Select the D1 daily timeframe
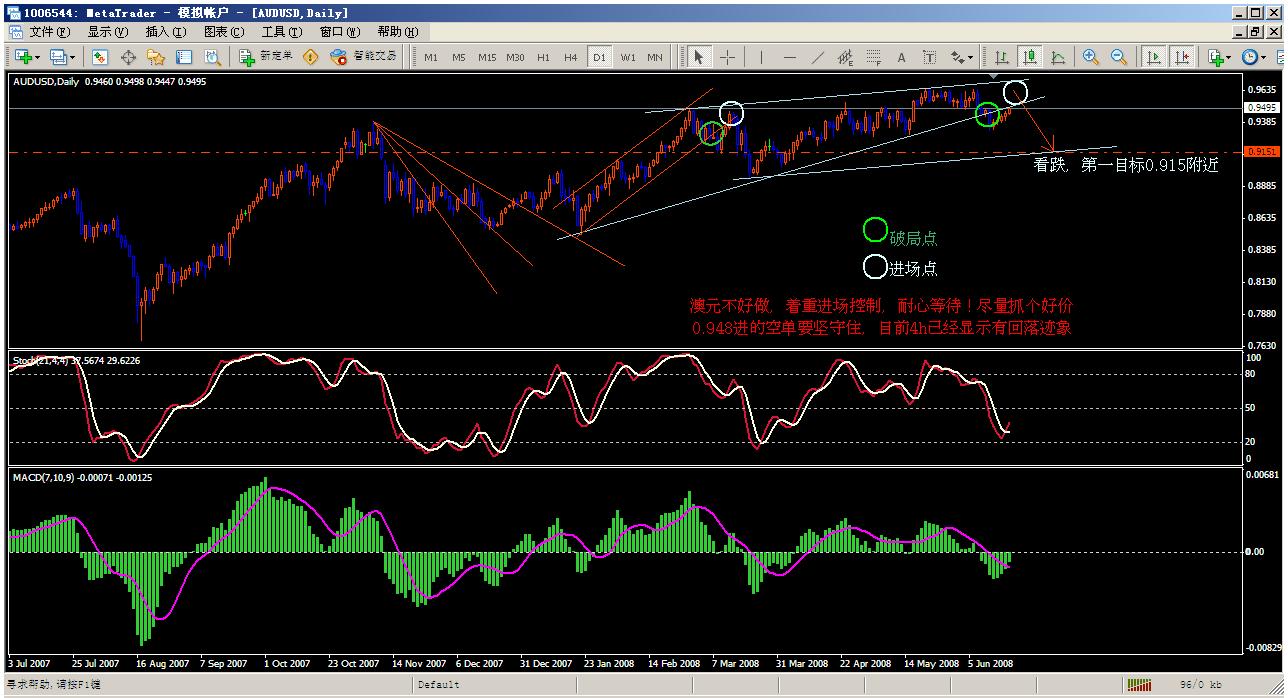1288x698 pixels. [599, 57]
